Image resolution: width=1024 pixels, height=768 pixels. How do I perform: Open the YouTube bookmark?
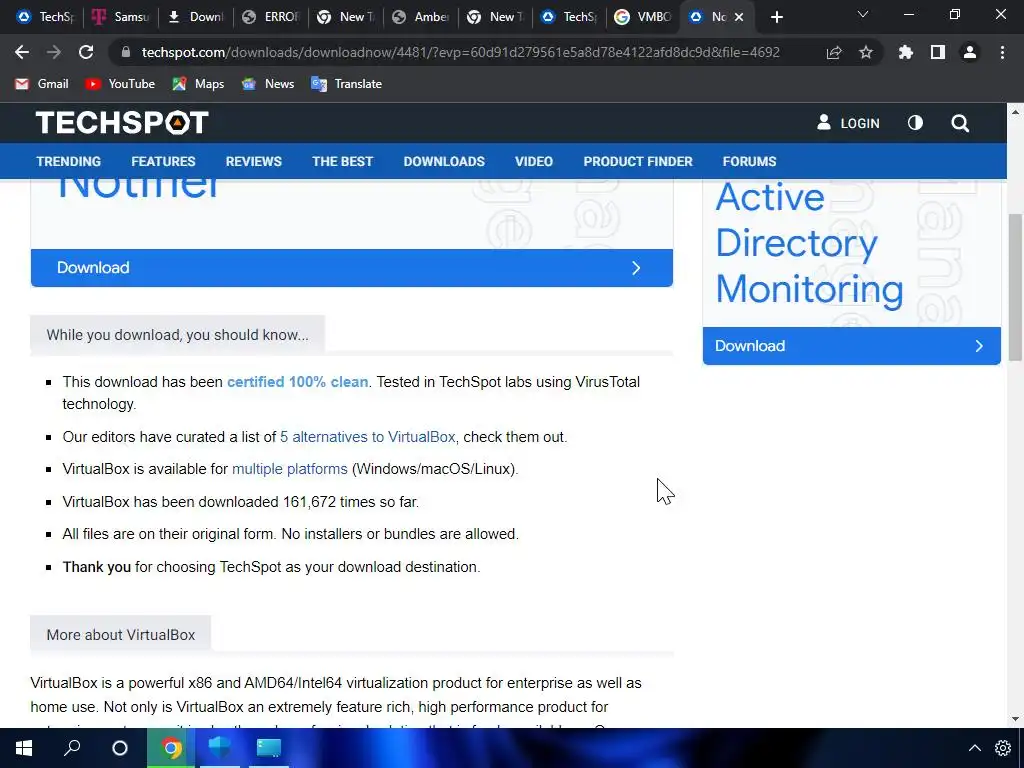pyautogui.click(x=120, y=84)
